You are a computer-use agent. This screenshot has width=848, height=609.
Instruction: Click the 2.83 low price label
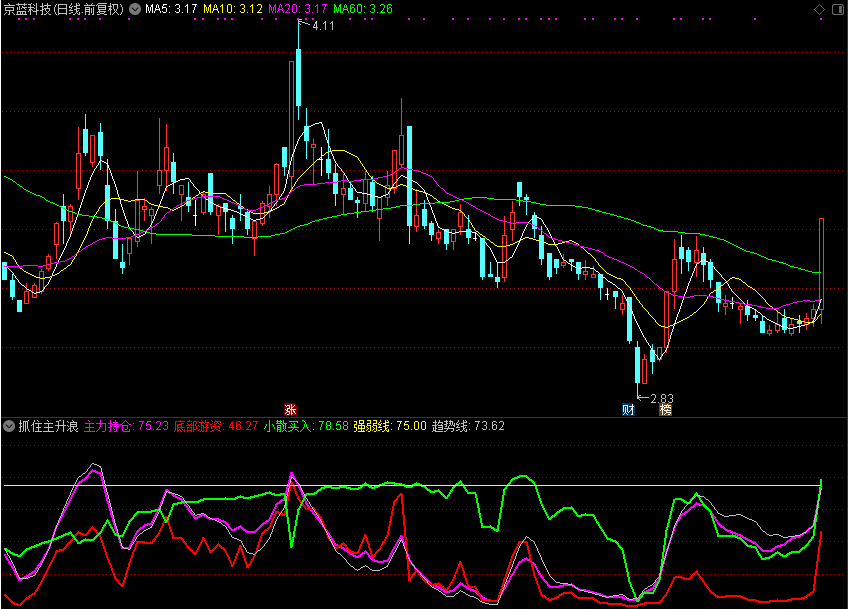(662, 398)
